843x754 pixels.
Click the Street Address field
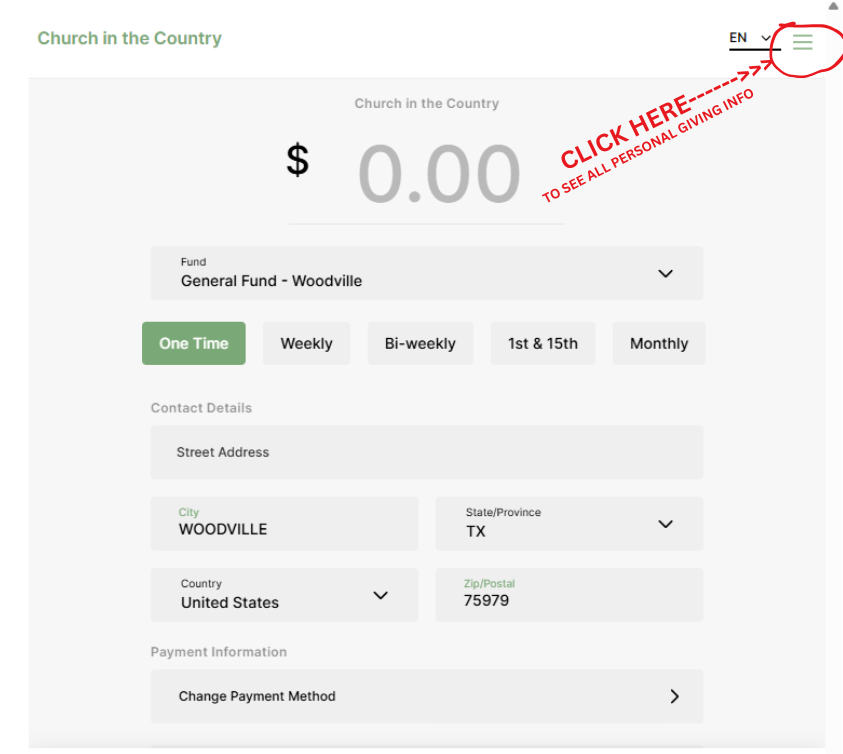pyautogui.click(x=426, y=452)
